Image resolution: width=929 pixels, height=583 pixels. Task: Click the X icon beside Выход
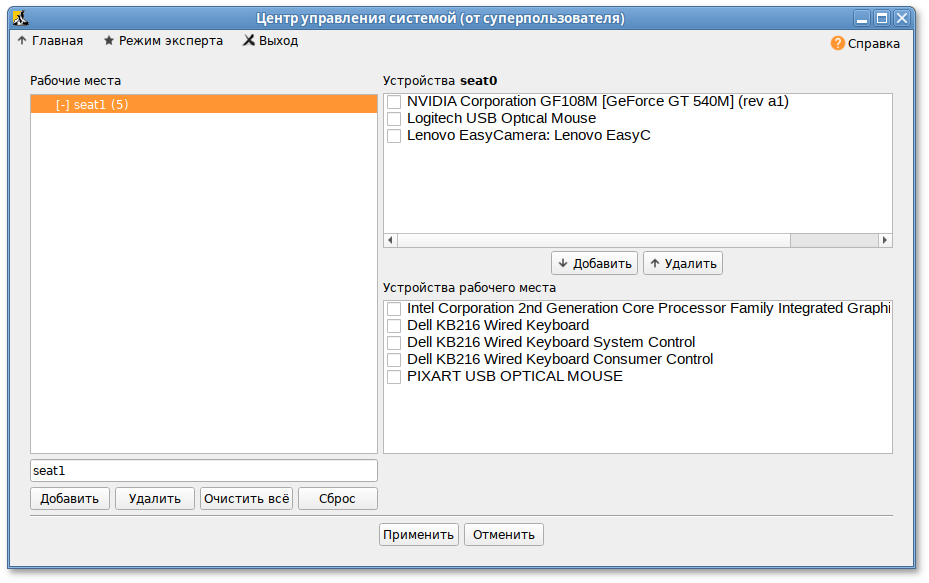pyautogui.click(x=249, y=41)
